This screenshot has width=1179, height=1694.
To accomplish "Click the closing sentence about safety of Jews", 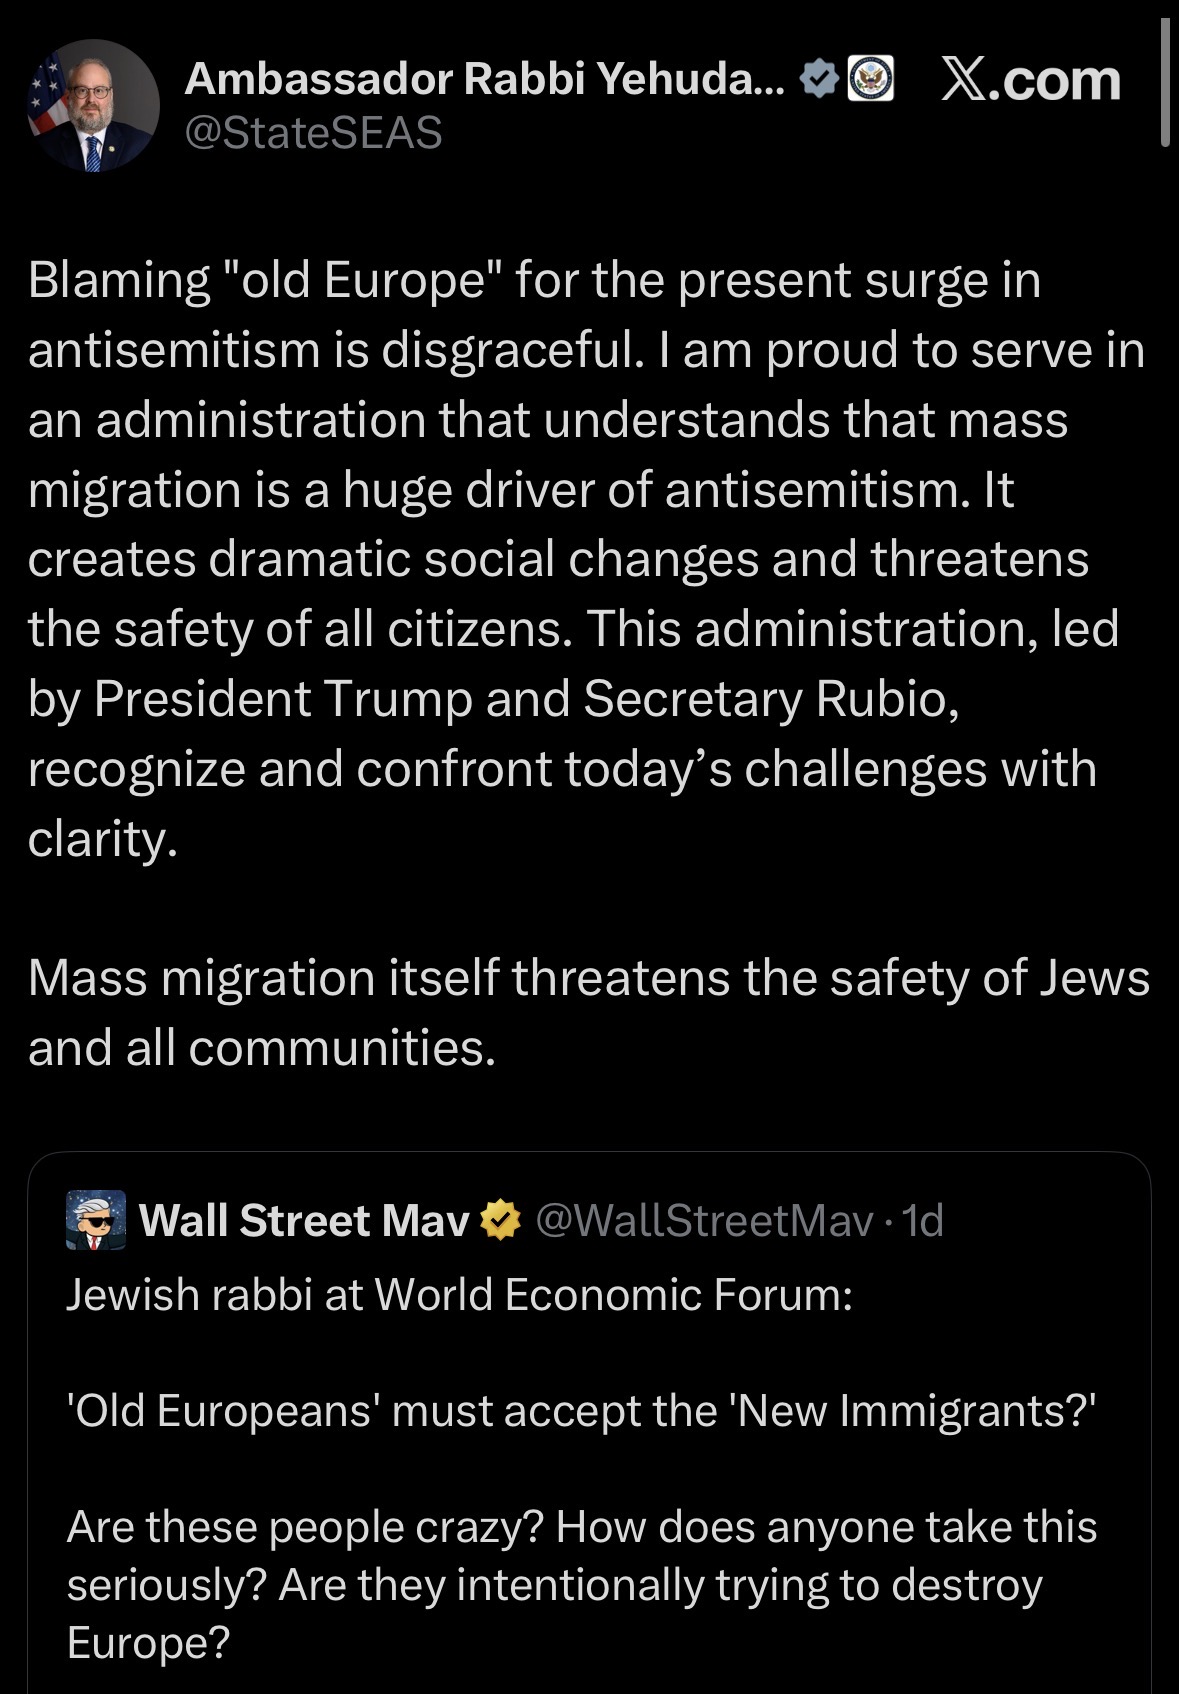I will tap(589, 1012).
